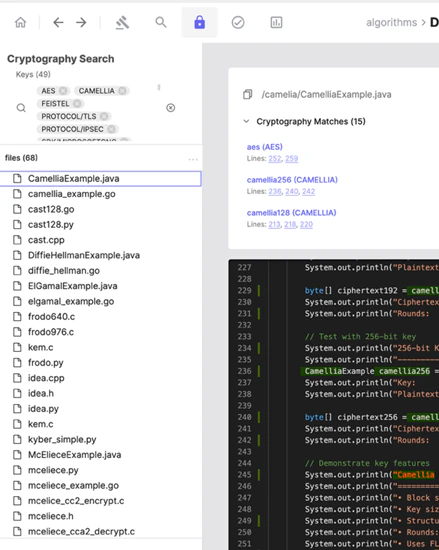Navigate forward with right arrow
Image resolution: width=439 pixels, height=550 pixels.
coord(81,22)
